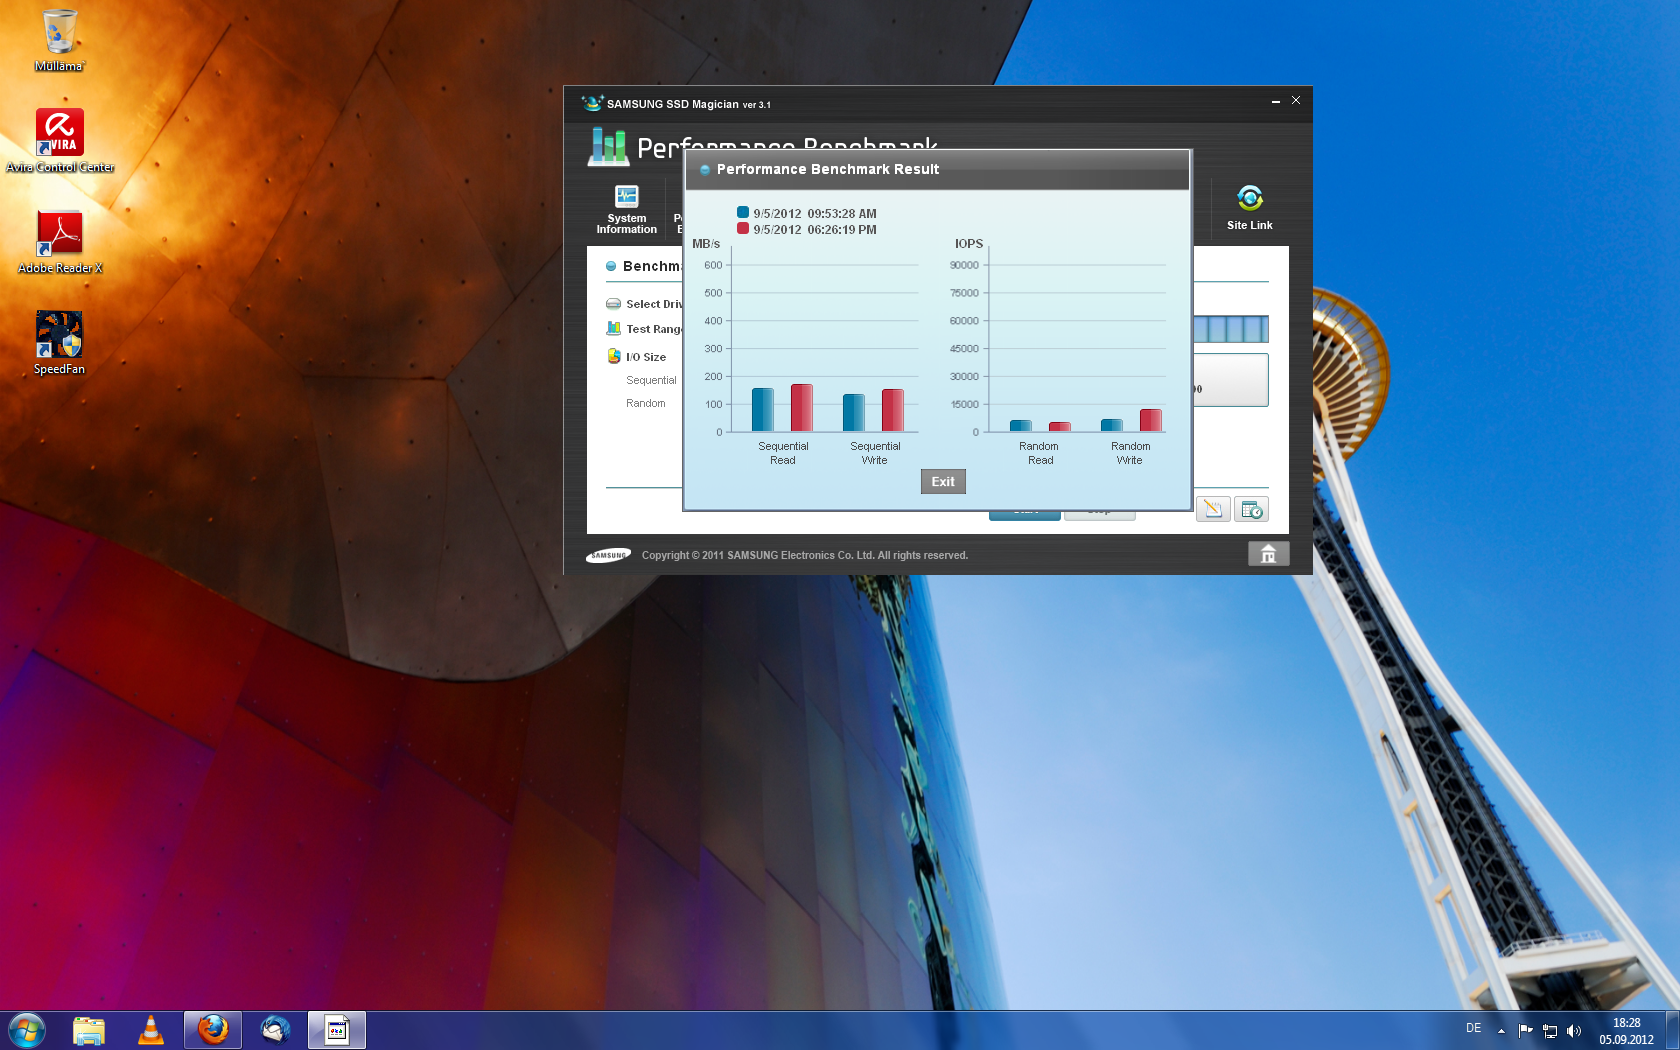Image resolution: width=1680 pixels, height=1050 pixels.
Task: Open Thunderbird from the taskbar
Action: click(x=275, y=1030)
